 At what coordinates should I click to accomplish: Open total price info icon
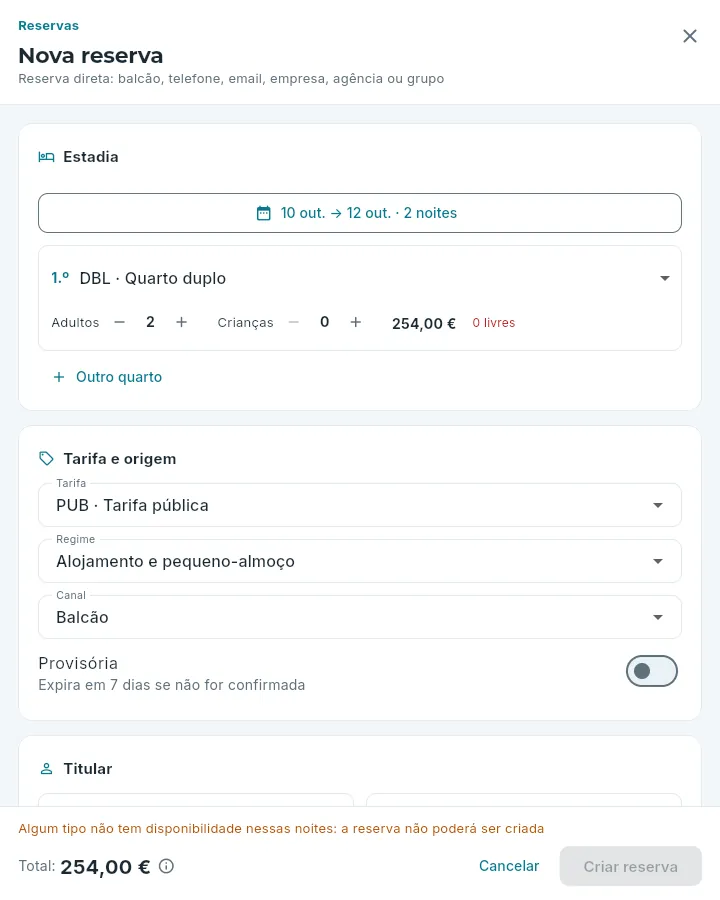[x=166, y=866]
